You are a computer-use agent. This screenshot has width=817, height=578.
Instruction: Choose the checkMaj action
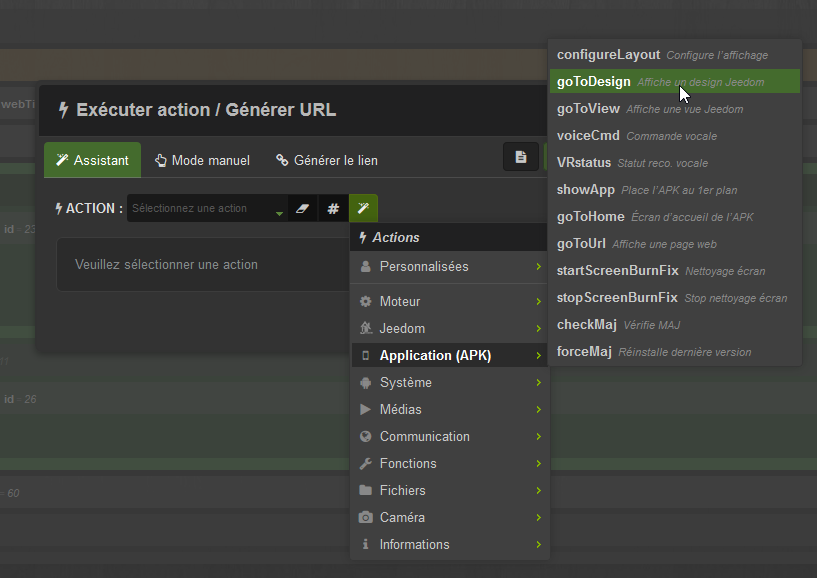click(675, 325)
